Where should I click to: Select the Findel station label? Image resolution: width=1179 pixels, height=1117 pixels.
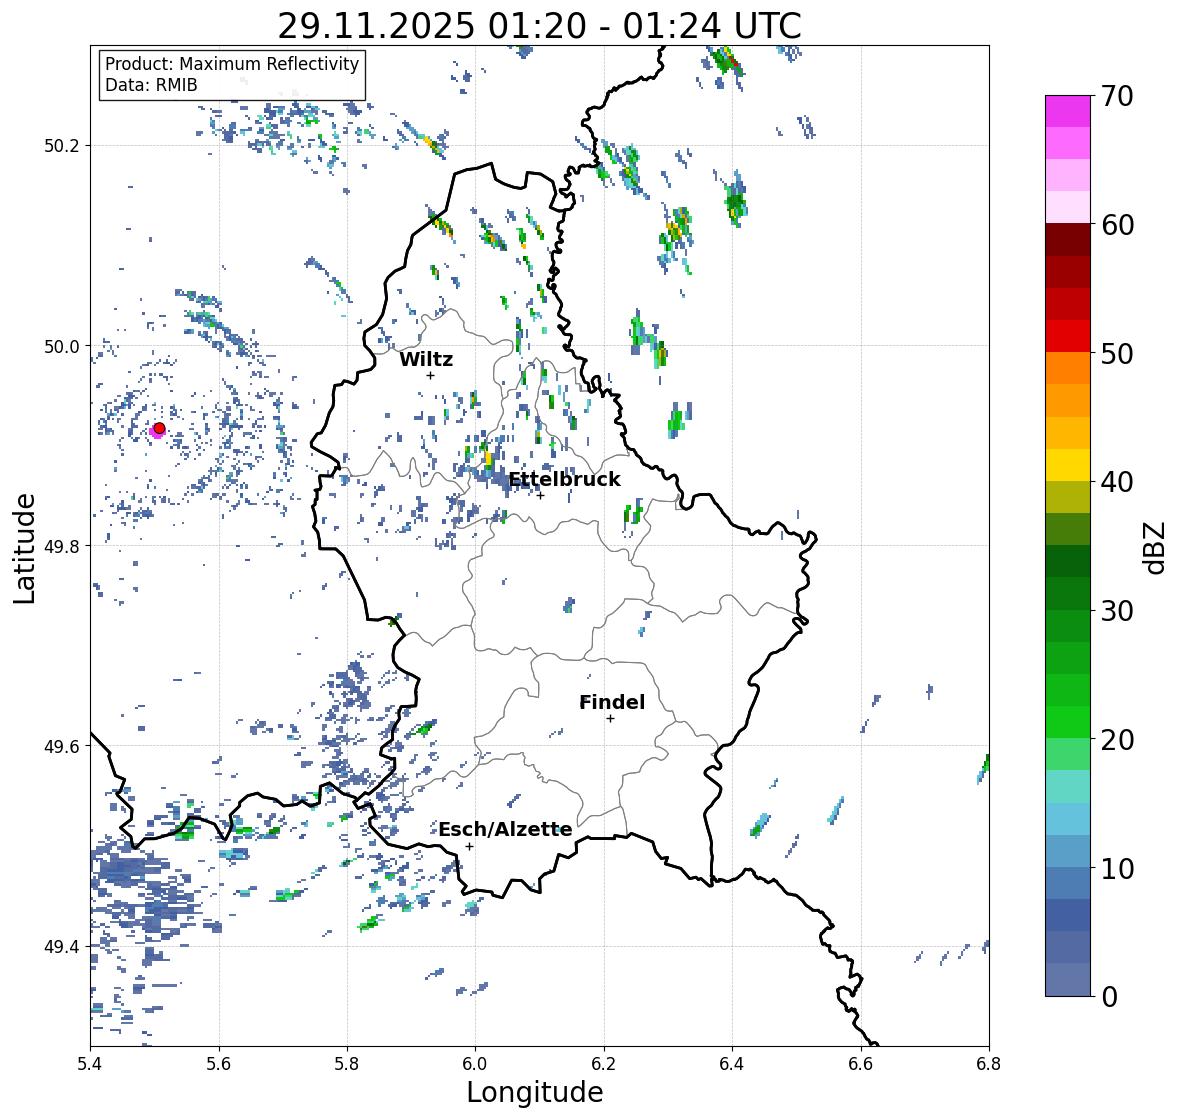pyautogui.click(x=611, y=702)
